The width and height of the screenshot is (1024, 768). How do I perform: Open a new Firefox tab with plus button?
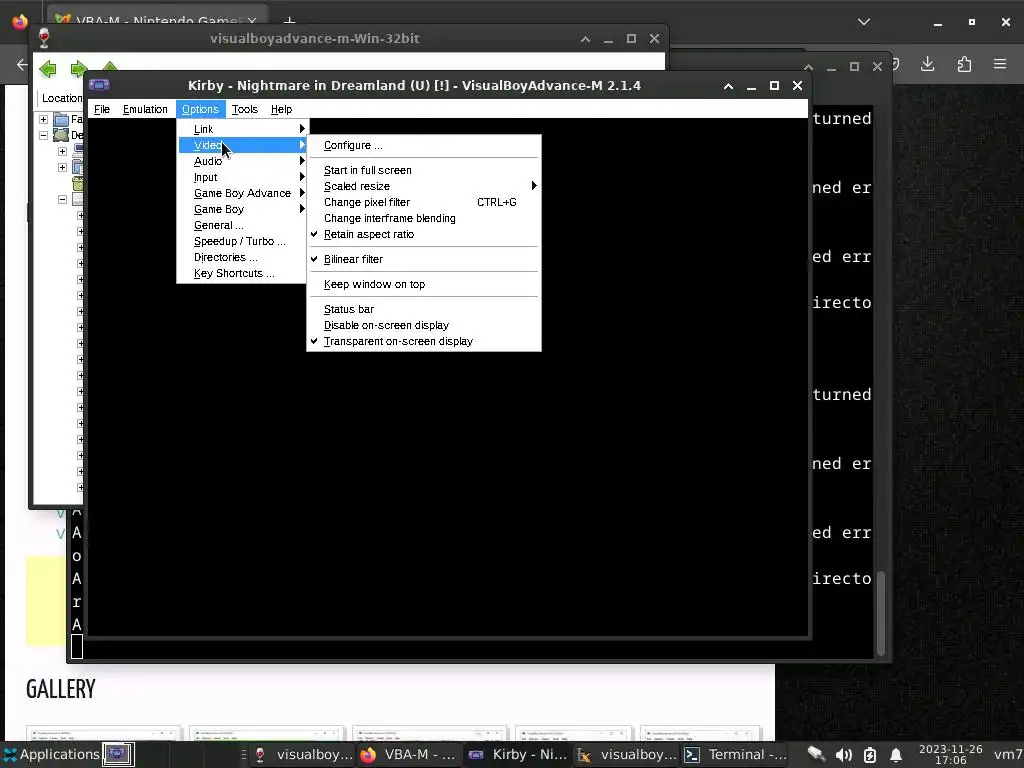click(290, 21)
